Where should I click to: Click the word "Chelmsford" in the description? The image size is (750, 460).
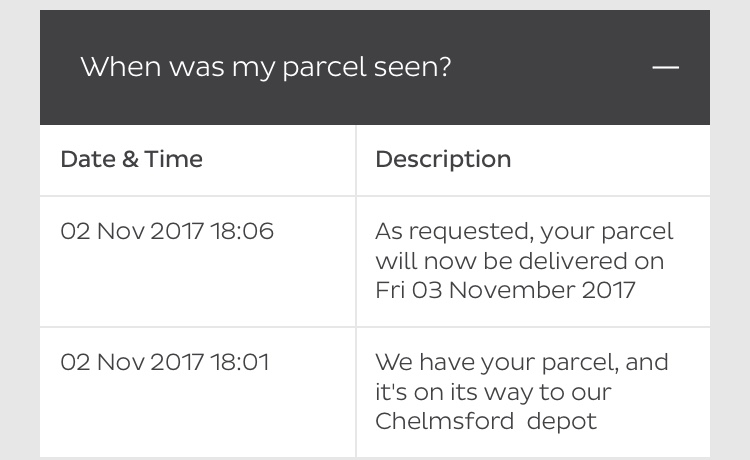click(x=444, y=421)
